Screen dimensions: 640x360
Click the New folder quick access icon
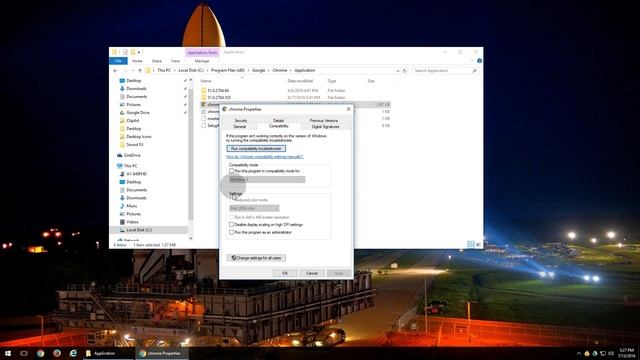[x=133, y=52]
